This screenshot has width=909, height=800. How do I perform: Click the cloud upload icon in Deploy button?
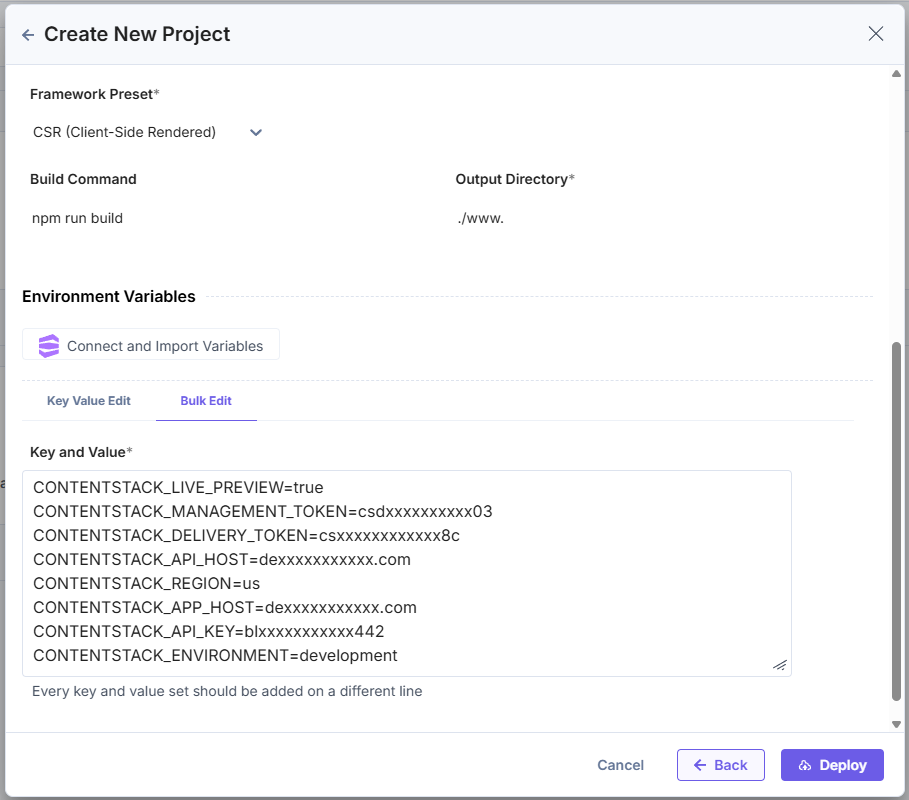click(x=804, y=765)
